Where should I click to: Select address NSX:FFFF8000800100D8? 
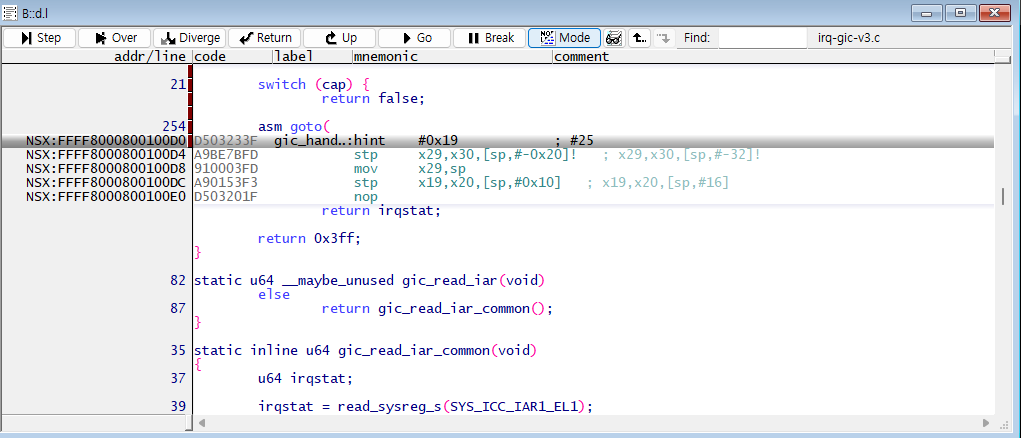click(x=105, y=169)
